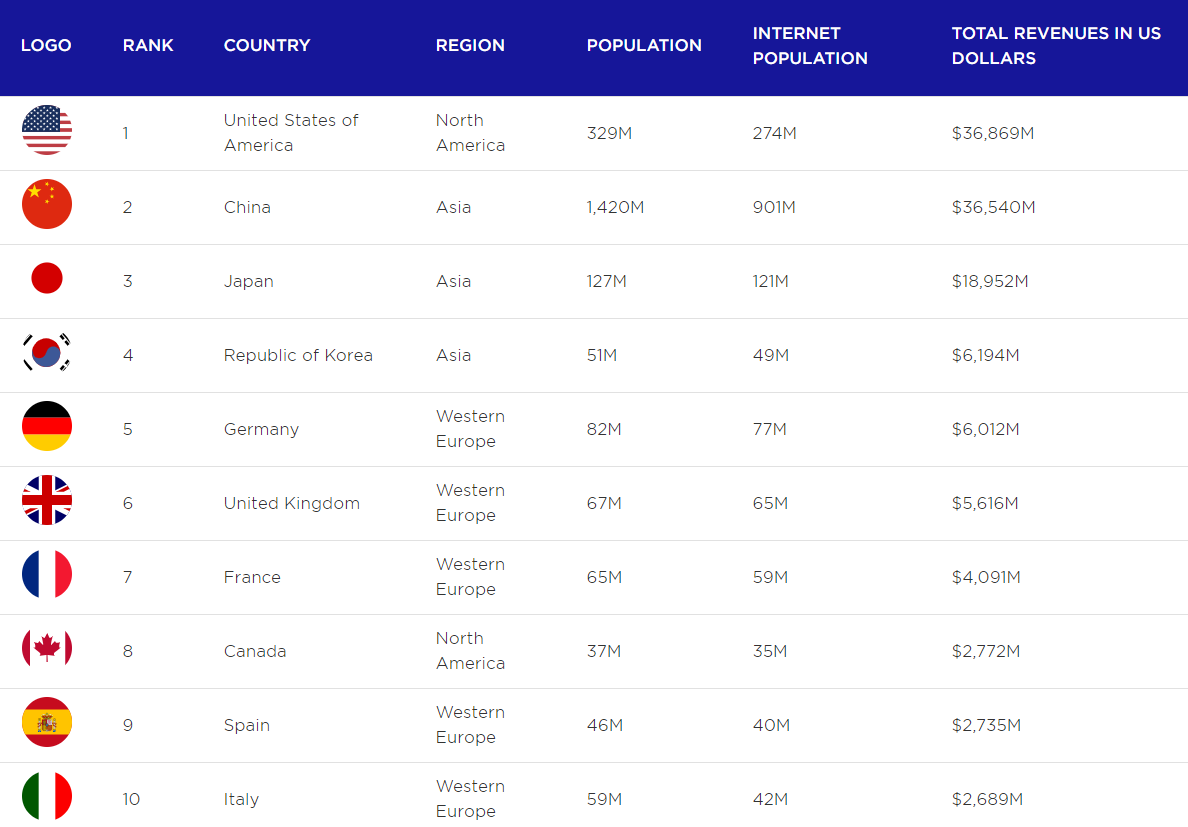Sort by the COUNTRY column header

coord(267,46)
